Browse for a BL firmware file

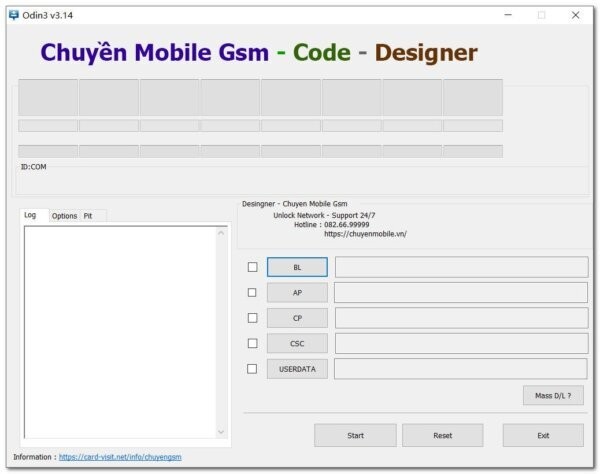[x=297, y=267]
